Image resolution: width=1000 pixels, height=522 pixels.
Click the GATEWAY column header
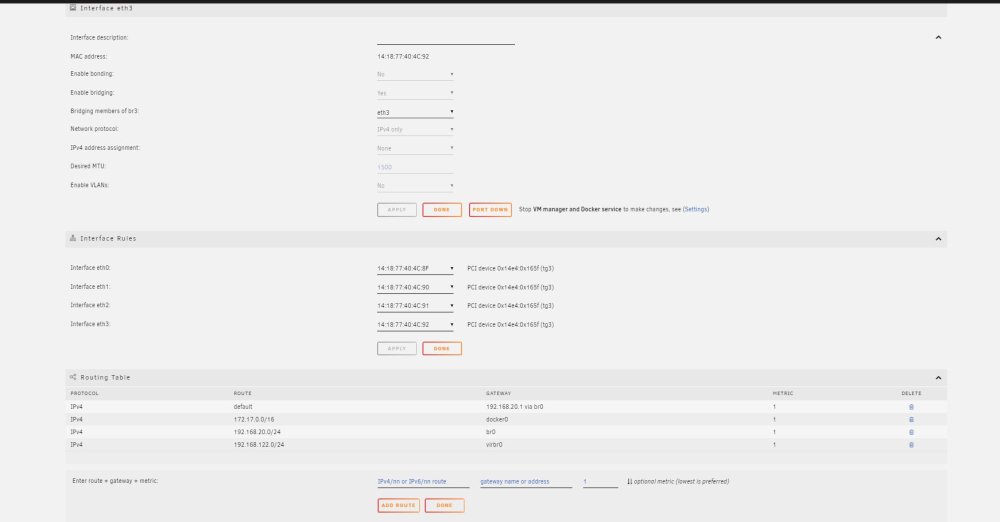498,393
